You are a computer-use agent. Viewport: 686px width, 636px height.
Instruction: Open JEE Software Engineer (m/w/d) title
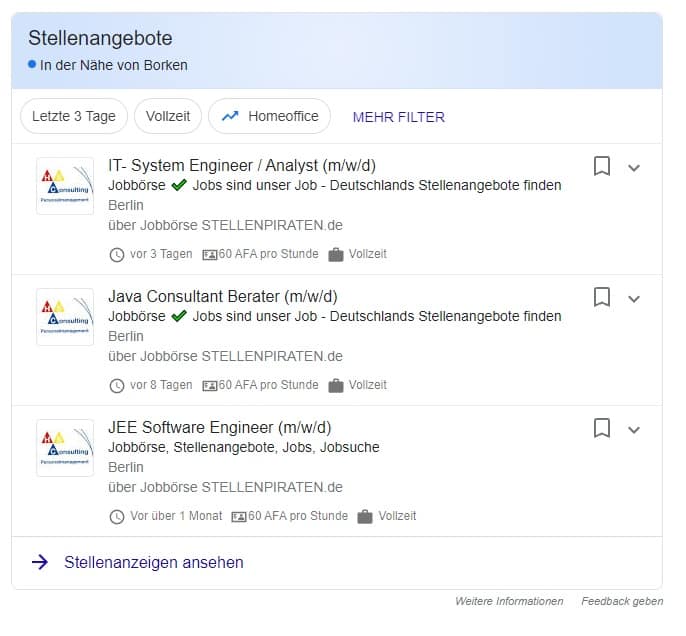(x=220, y=427)
